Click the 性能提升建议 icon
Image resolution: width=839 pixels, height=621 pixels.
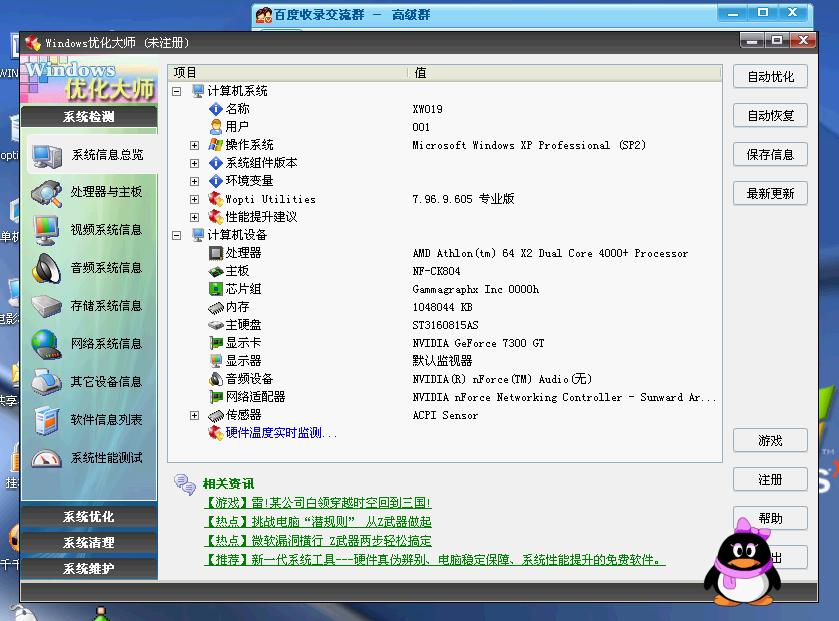[216, 217]
